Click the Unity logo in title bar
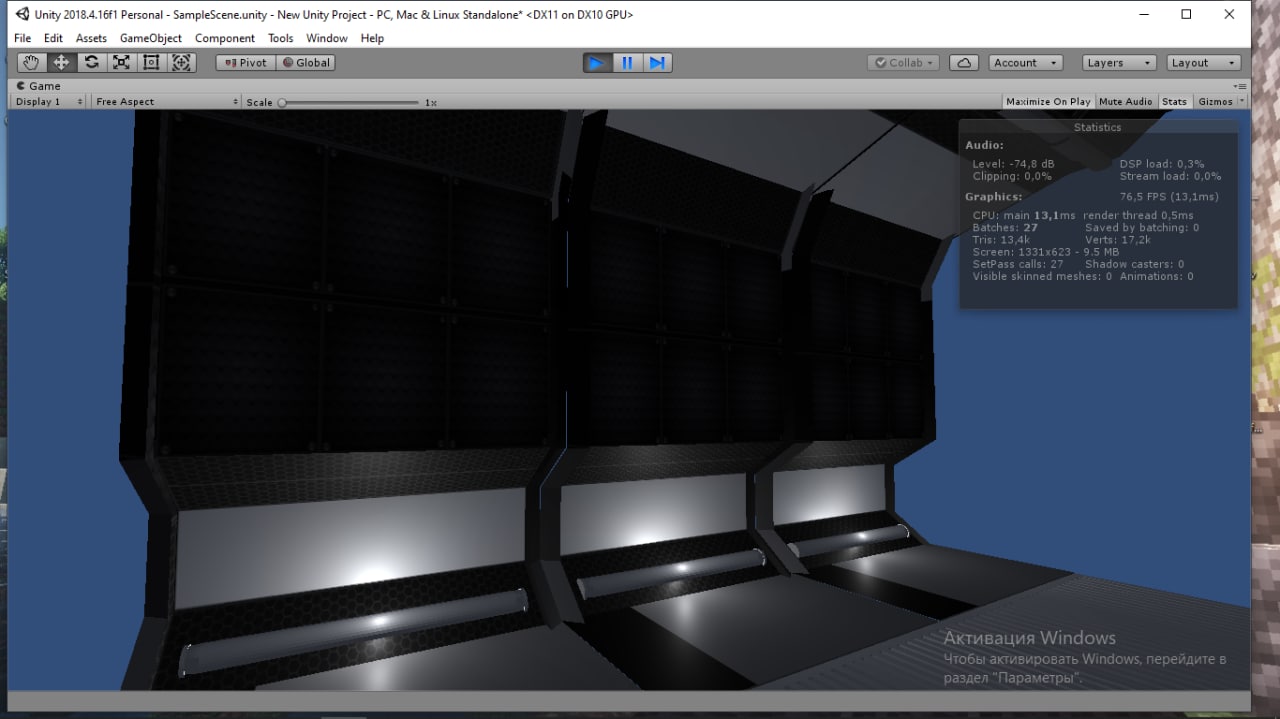 pos(22,14)
